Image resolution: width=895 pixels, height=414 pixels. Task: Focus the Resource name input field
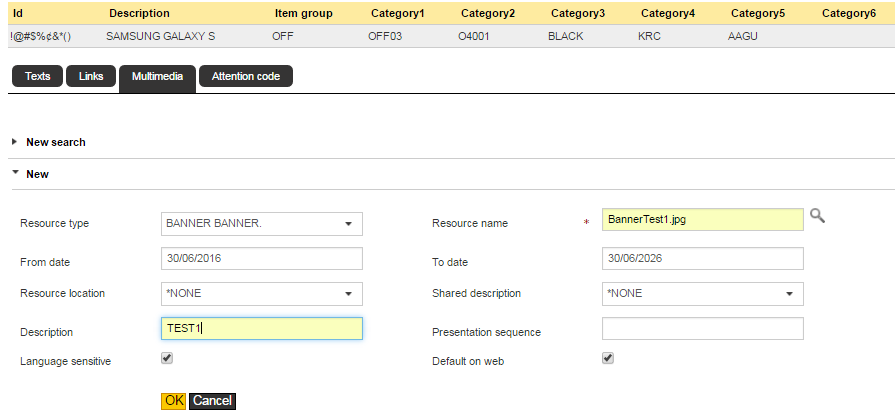click(702, 219)
